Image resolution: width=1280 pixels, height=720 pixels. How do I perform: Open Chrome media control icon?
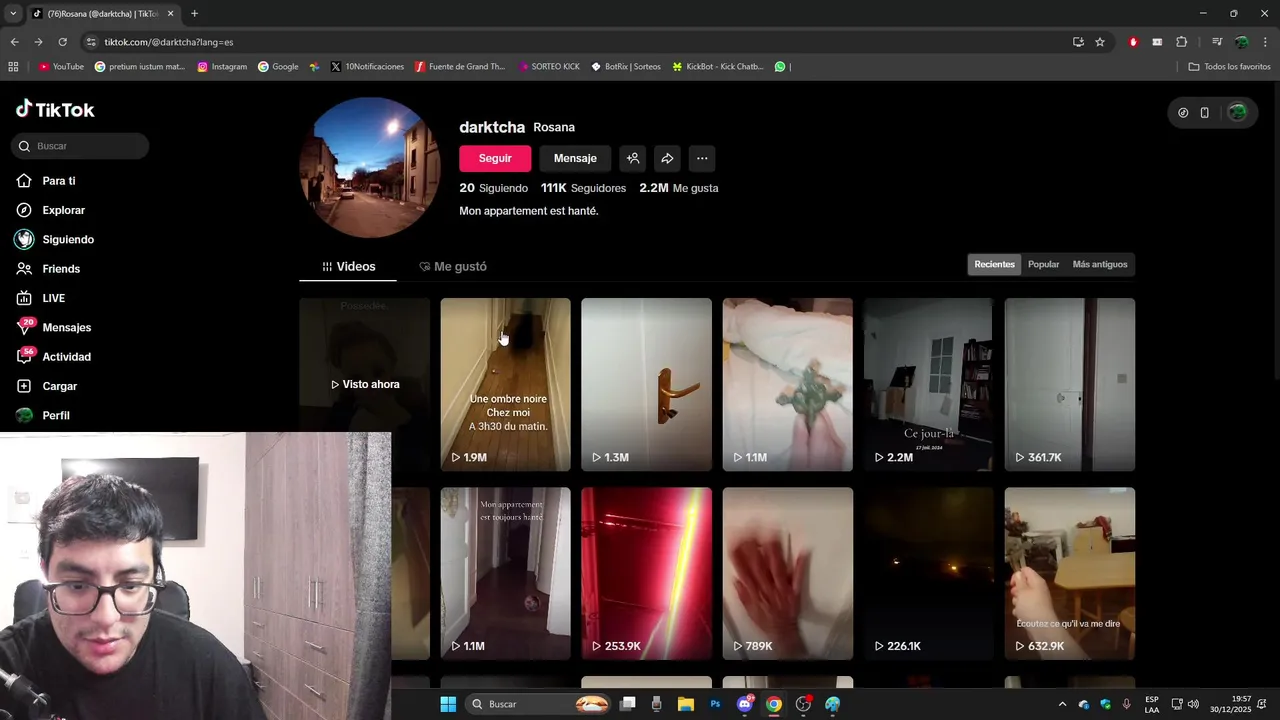coord(1217,42)
